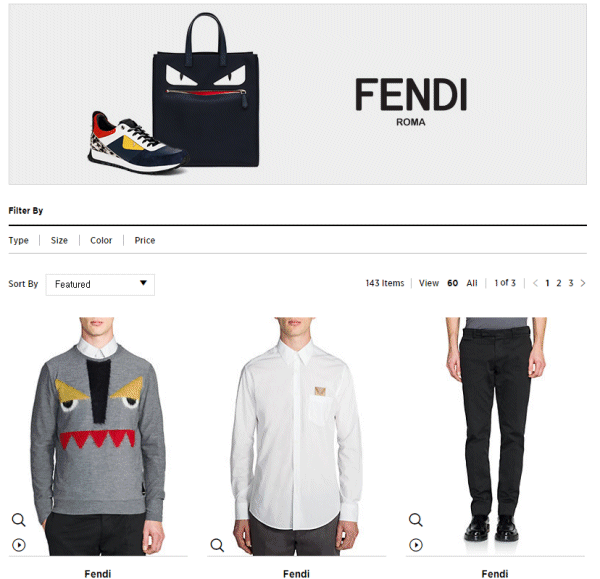Click the magnifier icon on the black trousers
This screenshot has width=600, height=579.
[416, 519]
